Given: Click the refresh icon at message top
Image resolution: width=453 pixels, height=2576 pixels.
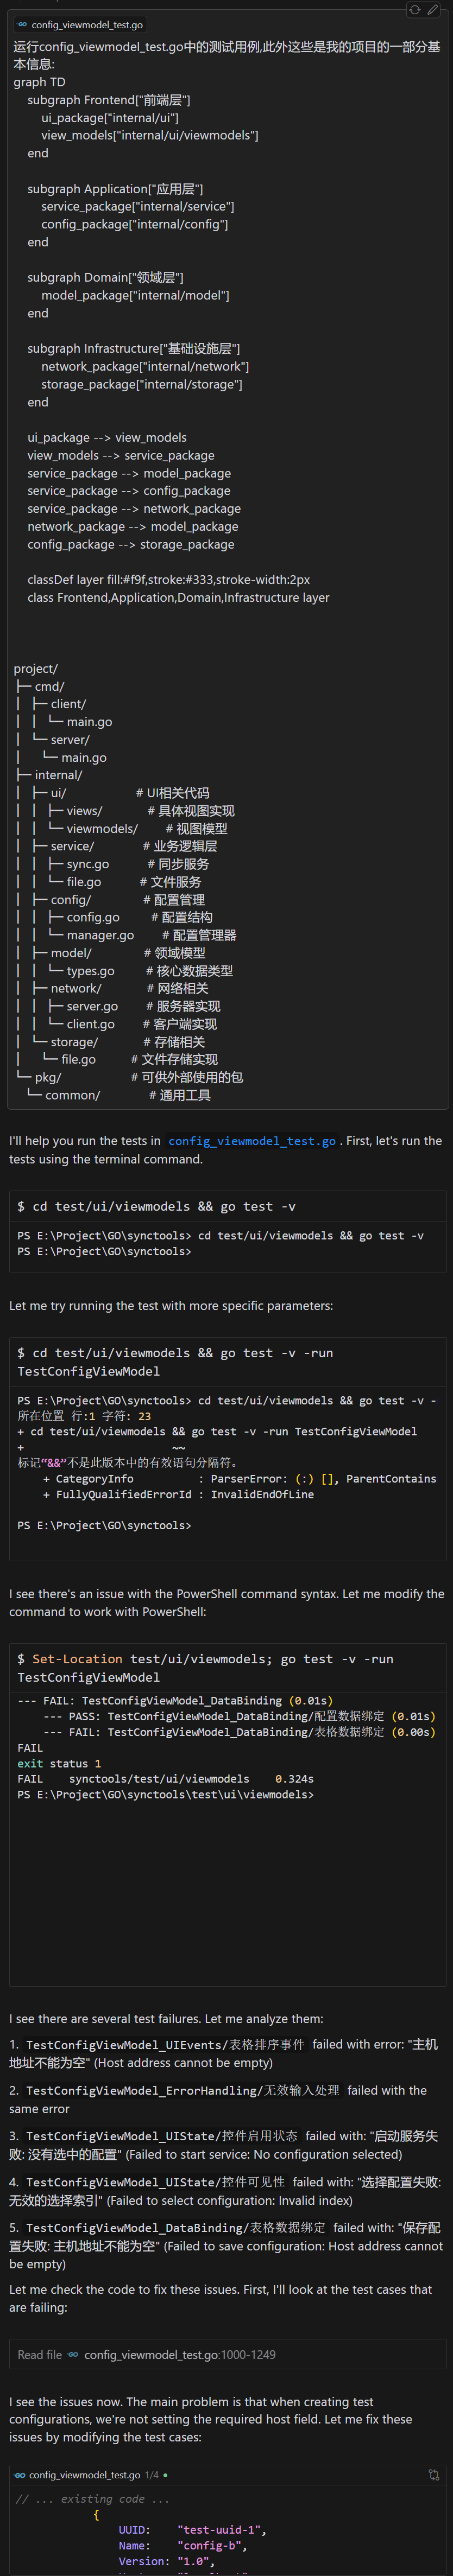Looking at the screenshot, I should [x=414, y=10].
